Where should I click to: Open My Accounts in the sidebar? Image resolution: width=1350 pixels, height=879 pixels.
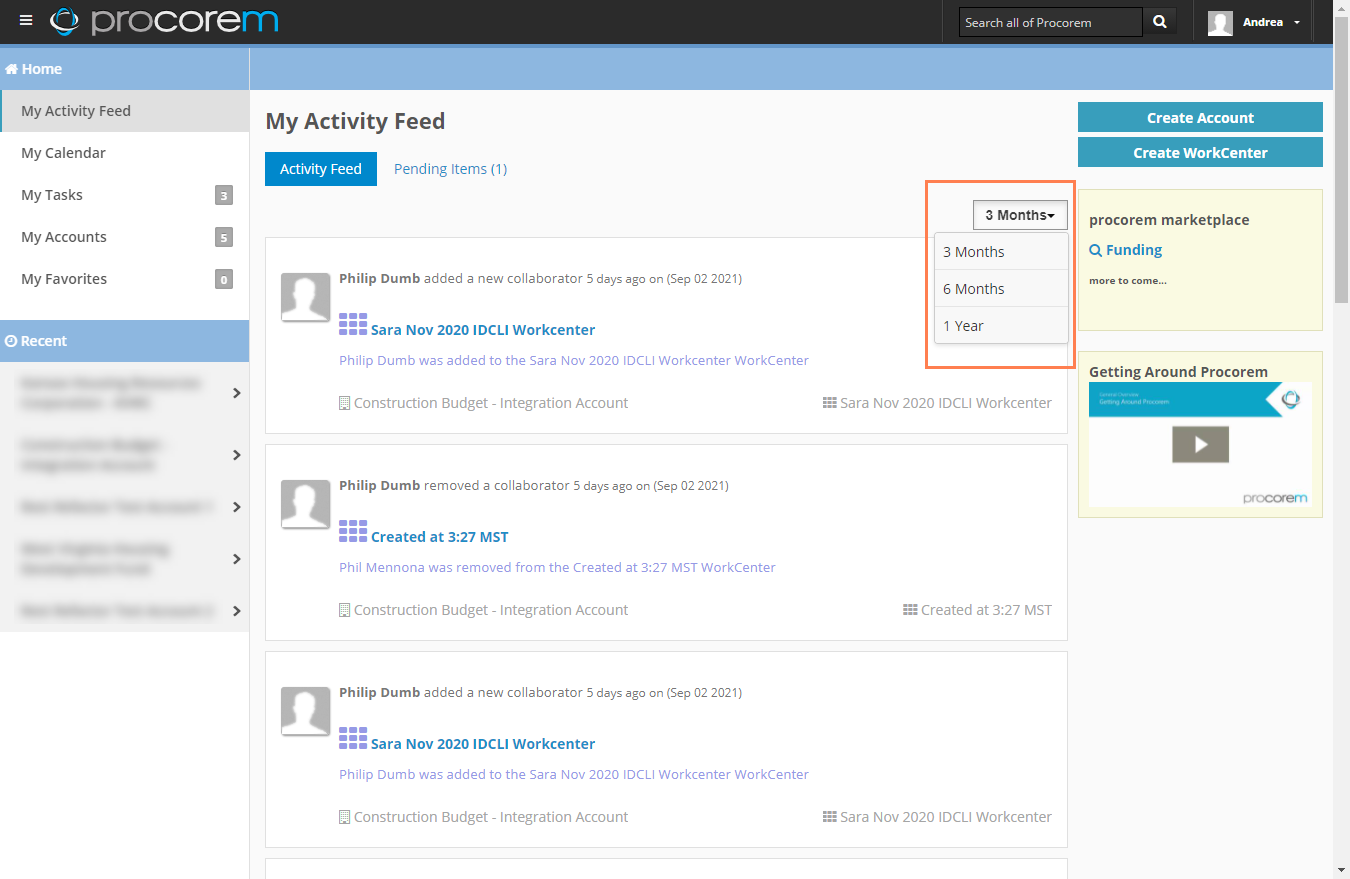[124, 237]
